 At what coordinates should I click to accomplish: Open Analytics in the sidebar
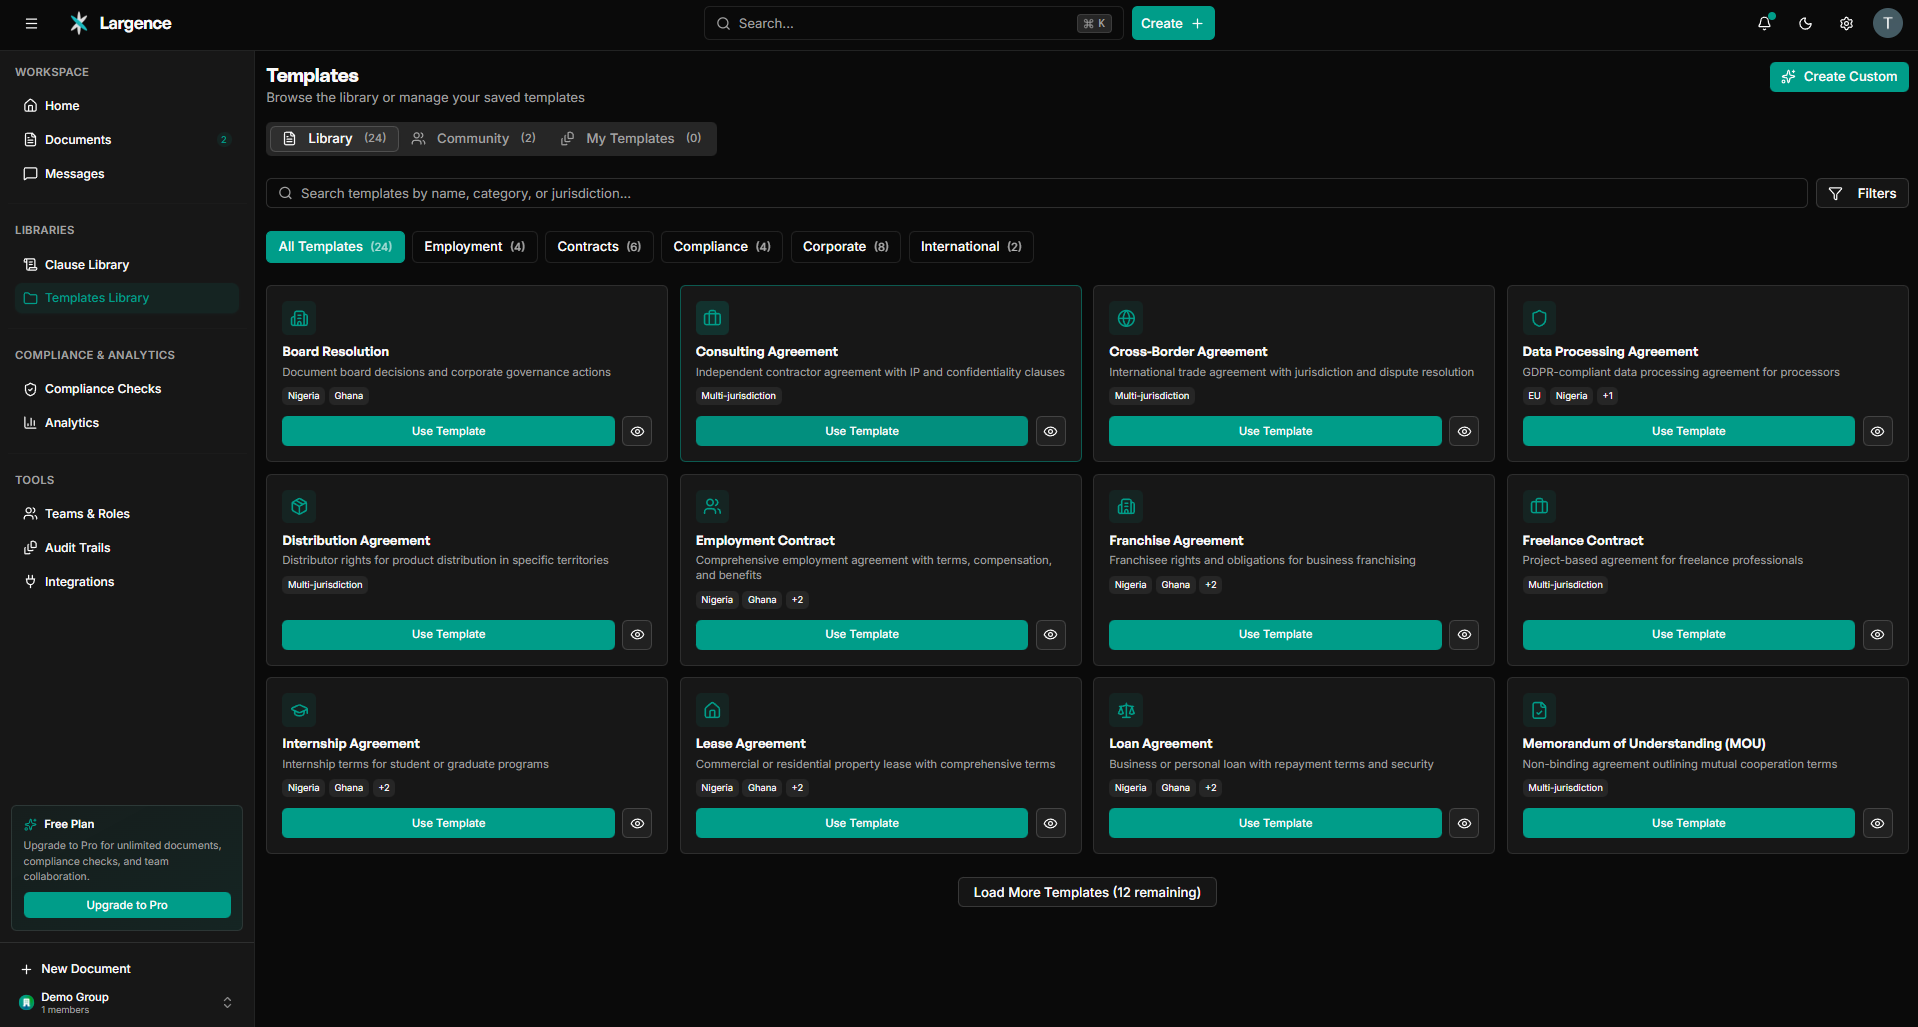[127, 423]
